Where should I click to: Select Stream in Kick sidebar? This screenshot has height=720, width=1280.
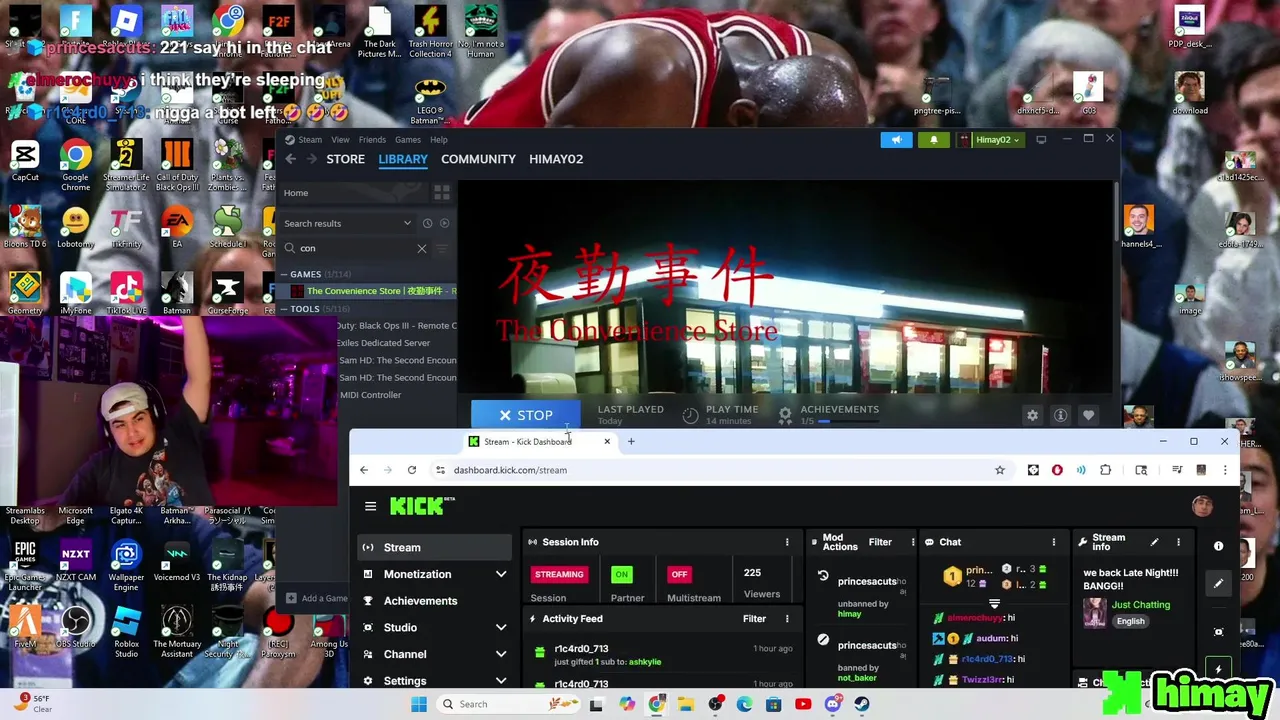(x=435, y=547)
